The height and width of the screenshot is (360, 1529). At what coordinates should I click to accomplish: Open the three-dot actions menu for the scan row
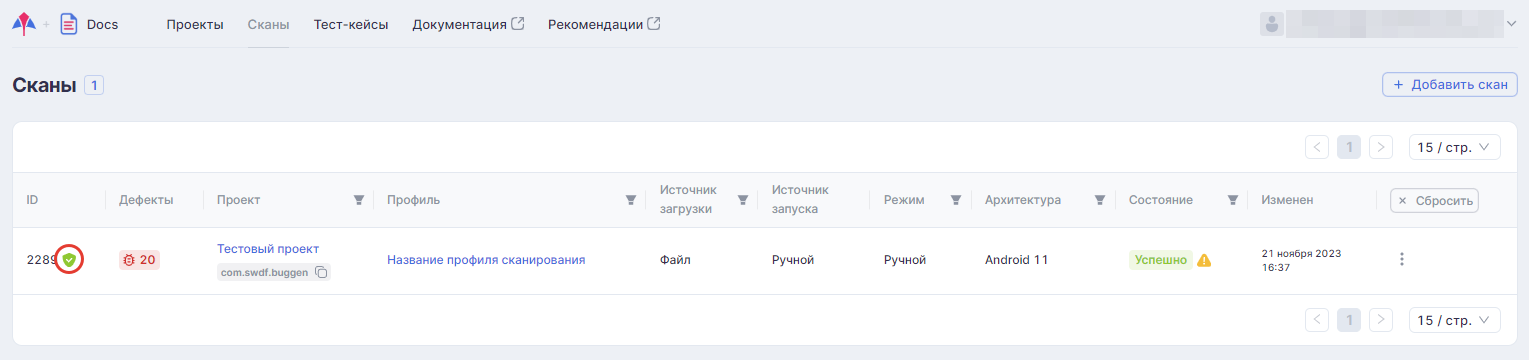pos(1402,260)
